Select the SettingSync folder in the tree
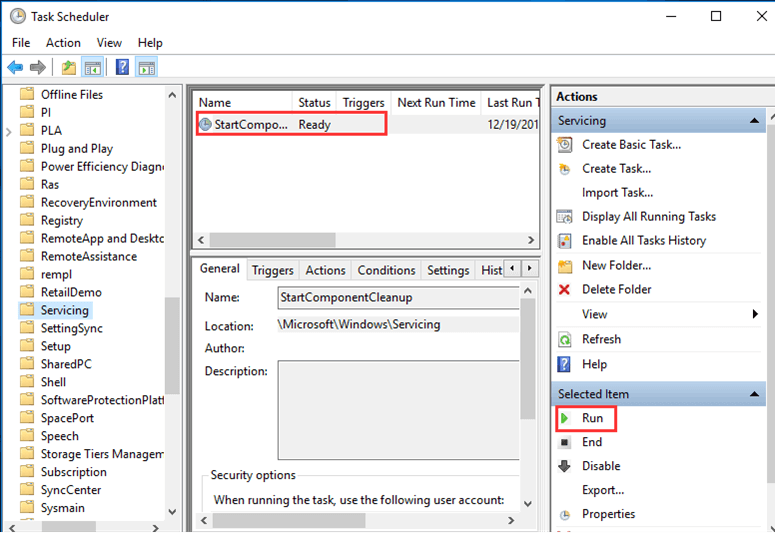Viewport: 775px width, 533px height. pyautogui.click(x=72, y=328)
